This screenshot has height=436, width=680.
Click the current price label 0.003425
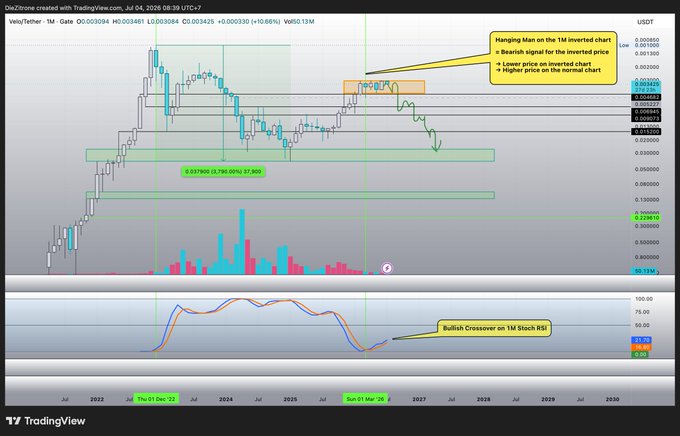click(x=646, y=84)
